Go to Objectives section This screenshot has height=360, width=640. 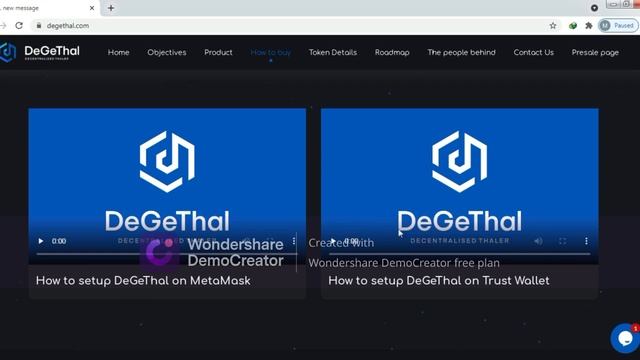coord(167,52)
